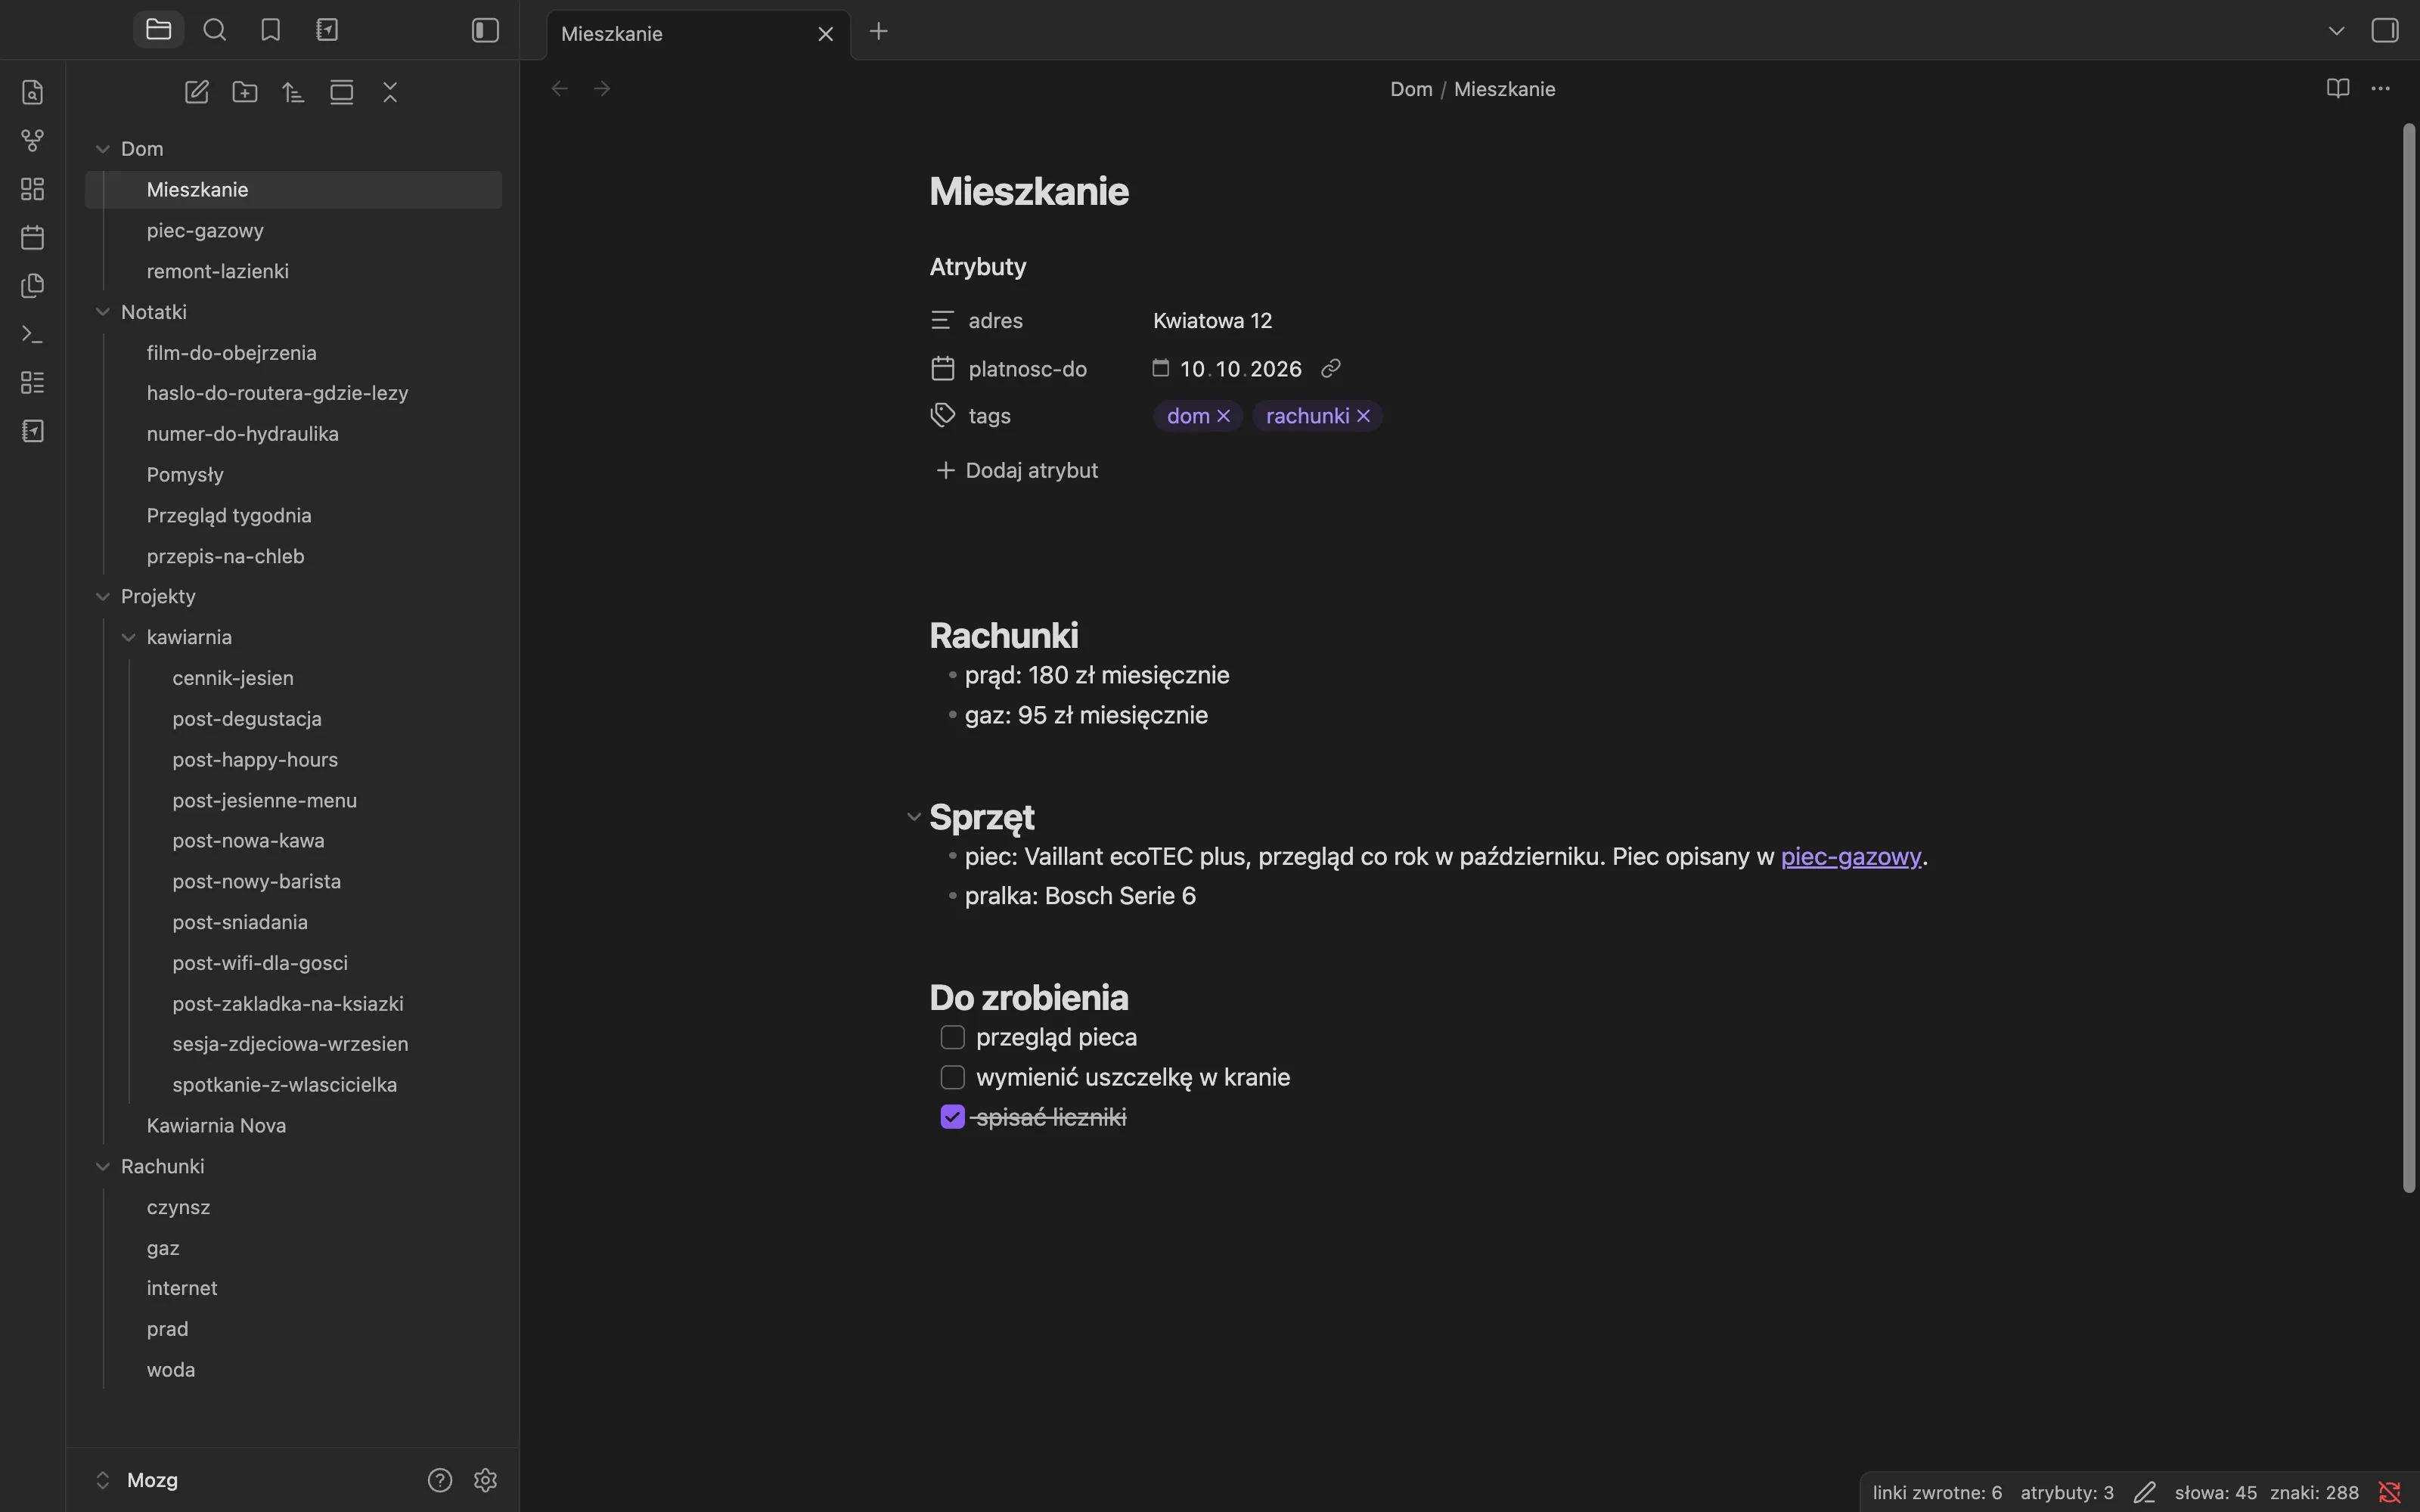Check the 'przegląd pieca' task
Viewport: 2420px width, 1512px height.
[x=952, y=1037]
